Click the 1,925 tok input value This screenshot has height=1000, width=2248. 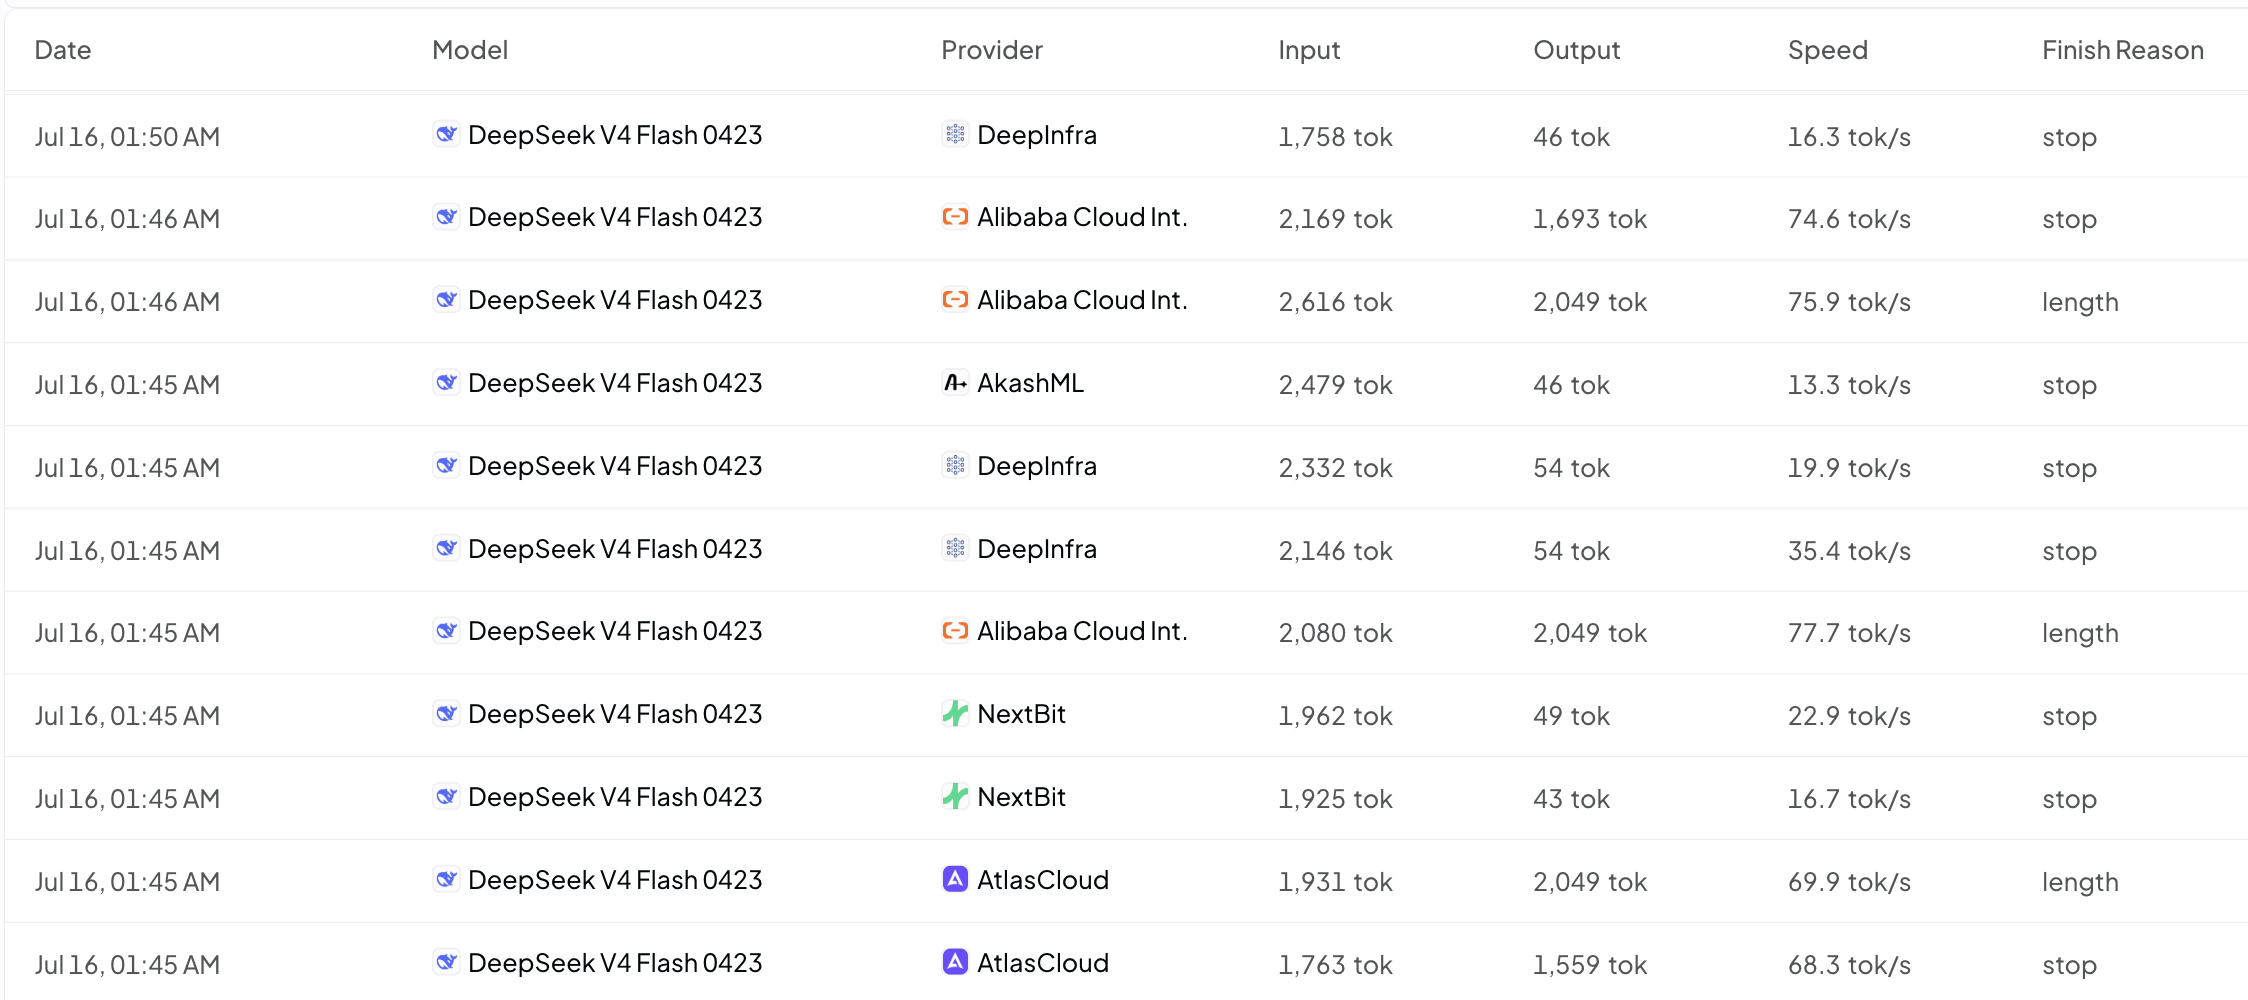(x=1335, y=799)
